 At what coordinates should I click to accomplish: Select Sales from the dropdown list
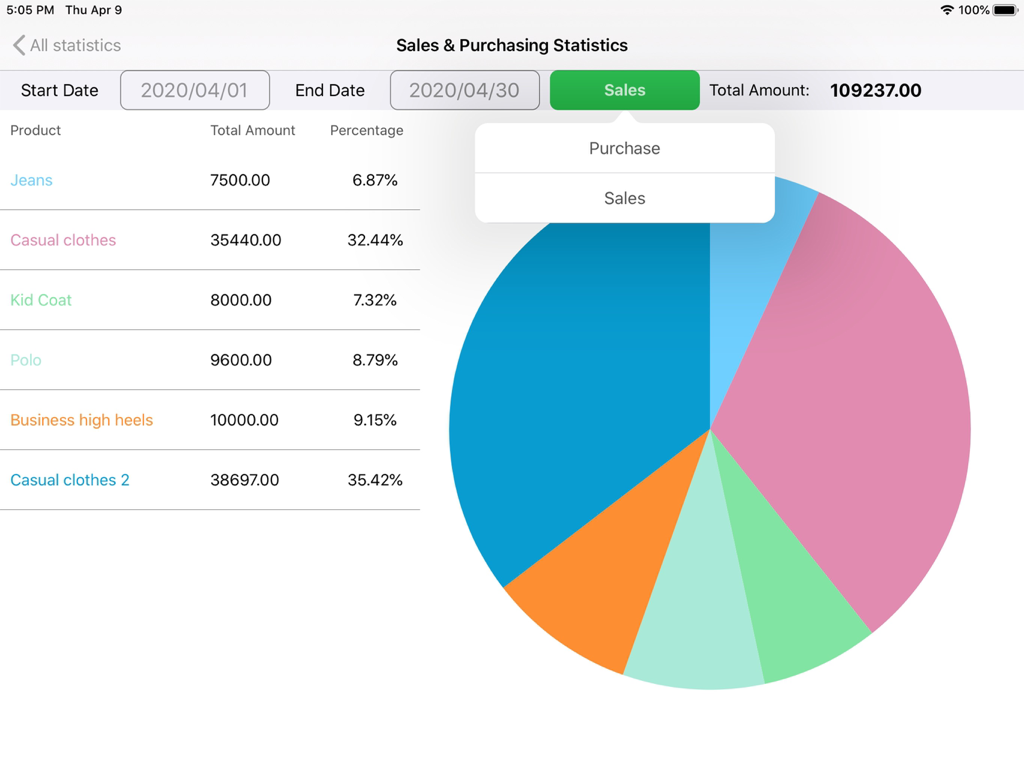(624, 198)
